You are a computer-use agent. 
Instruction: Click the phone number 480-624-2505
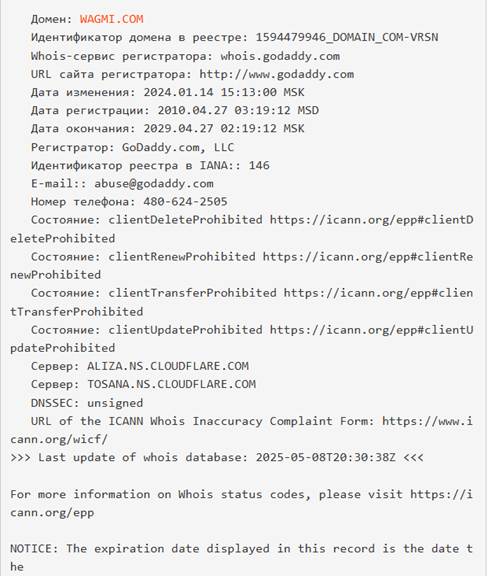(185, 202)
